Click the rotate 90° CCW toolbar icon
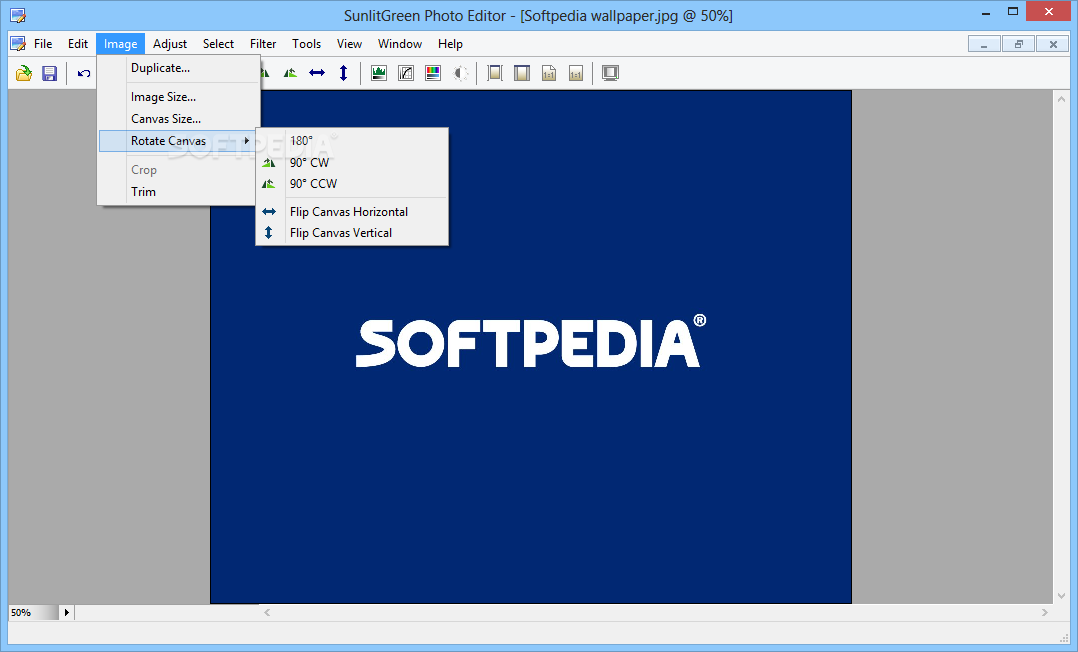This screenshot has width=1078, height=652. [x=290, y=72]
